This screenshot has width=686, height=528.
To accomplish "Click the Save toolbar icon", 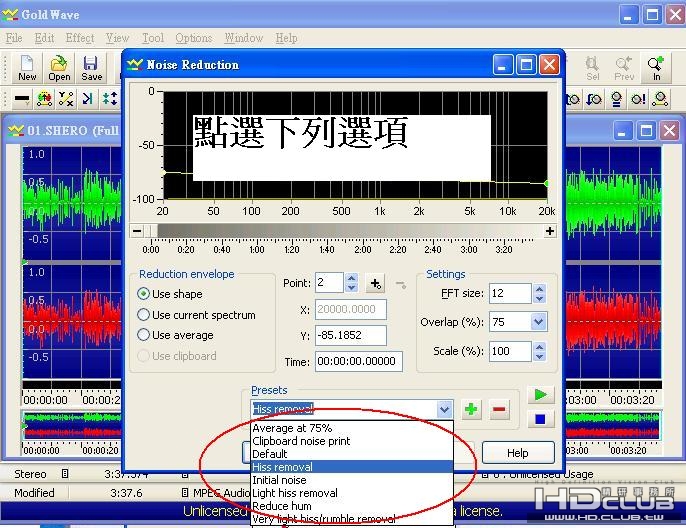I will click(91, 68).
